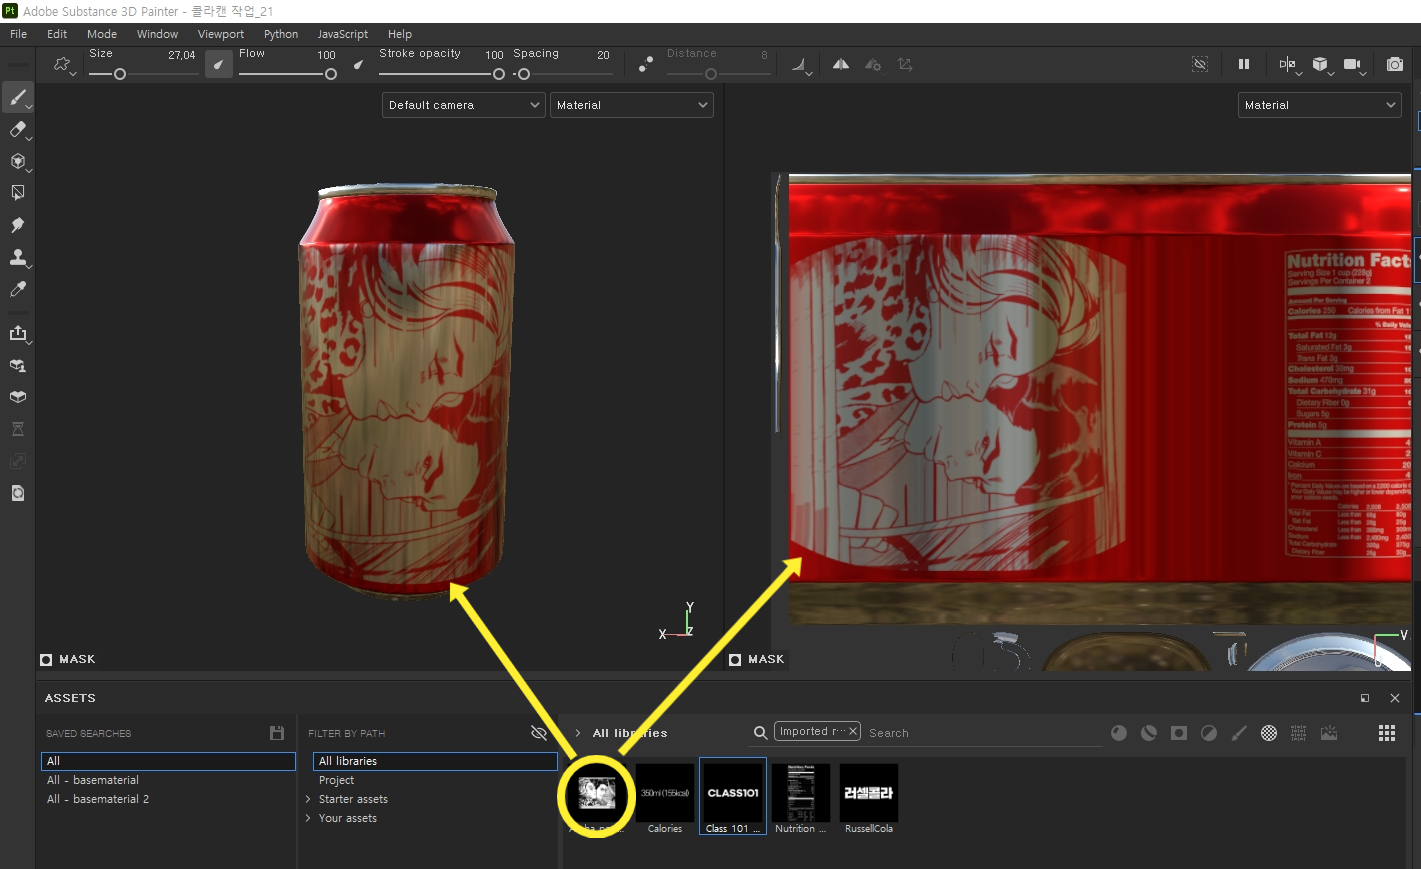
Task: Select the Polygon fill tool
Action: pos(17,193)
